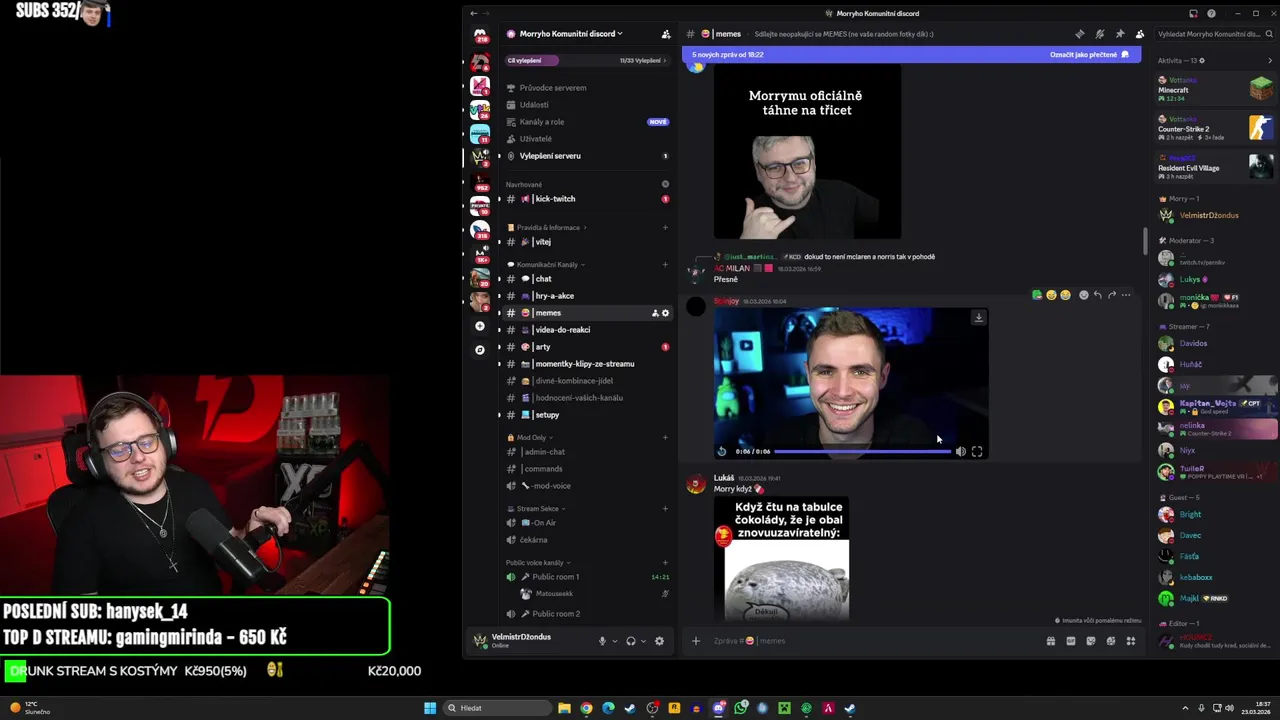Open microphone input options arrow
Image resolution: width=1280 pixels, height=720 pixels.
(615, 641)
